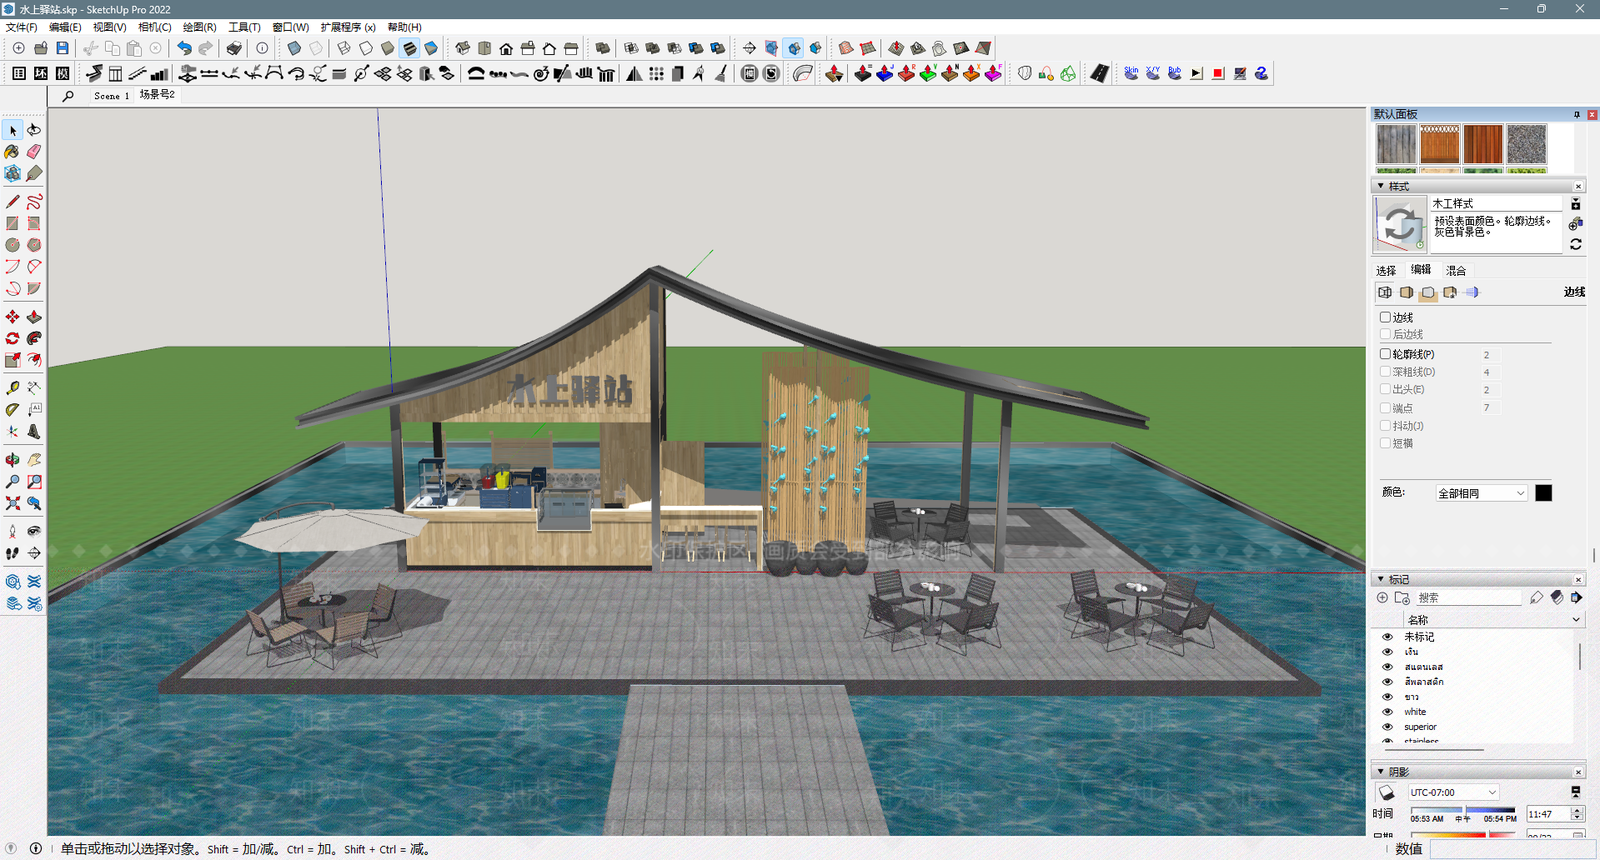Enable the 轮廓线(P) profiles checkbox
1600x860 pixels.
coord(1386,354)
